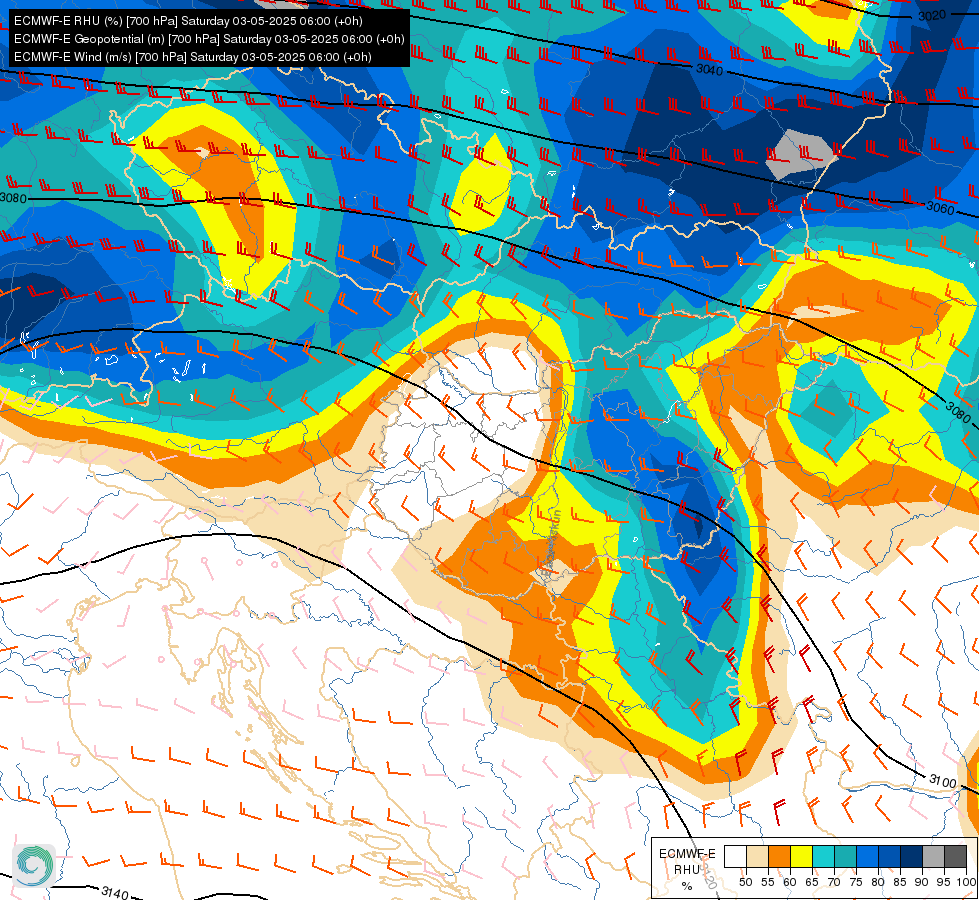Image resolution: width=979 pixels, height=900 pixels.
Task: Pick the navy 85–90 legend swatch
Action: (912, 857)
